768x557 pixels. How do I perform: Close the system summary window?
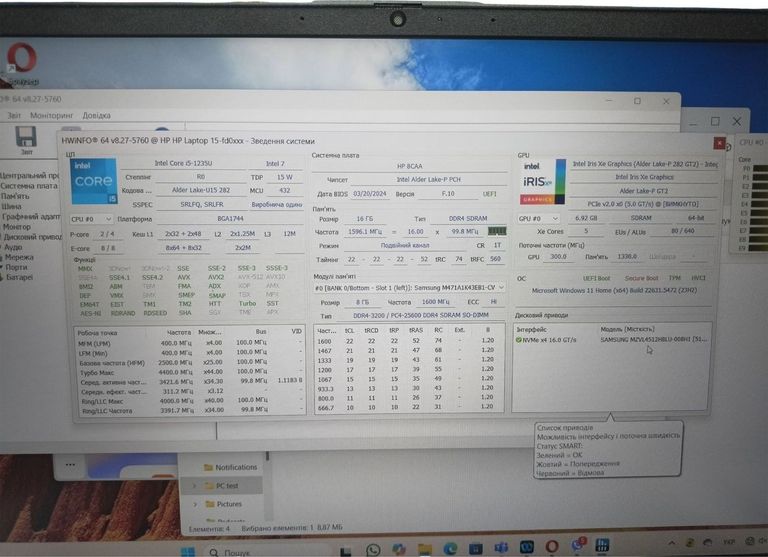(718, 143)
